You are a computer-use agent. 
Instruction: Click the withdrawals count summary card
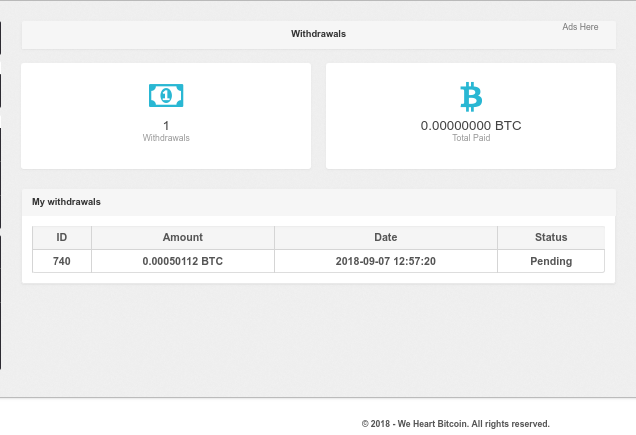coord(166,116)
